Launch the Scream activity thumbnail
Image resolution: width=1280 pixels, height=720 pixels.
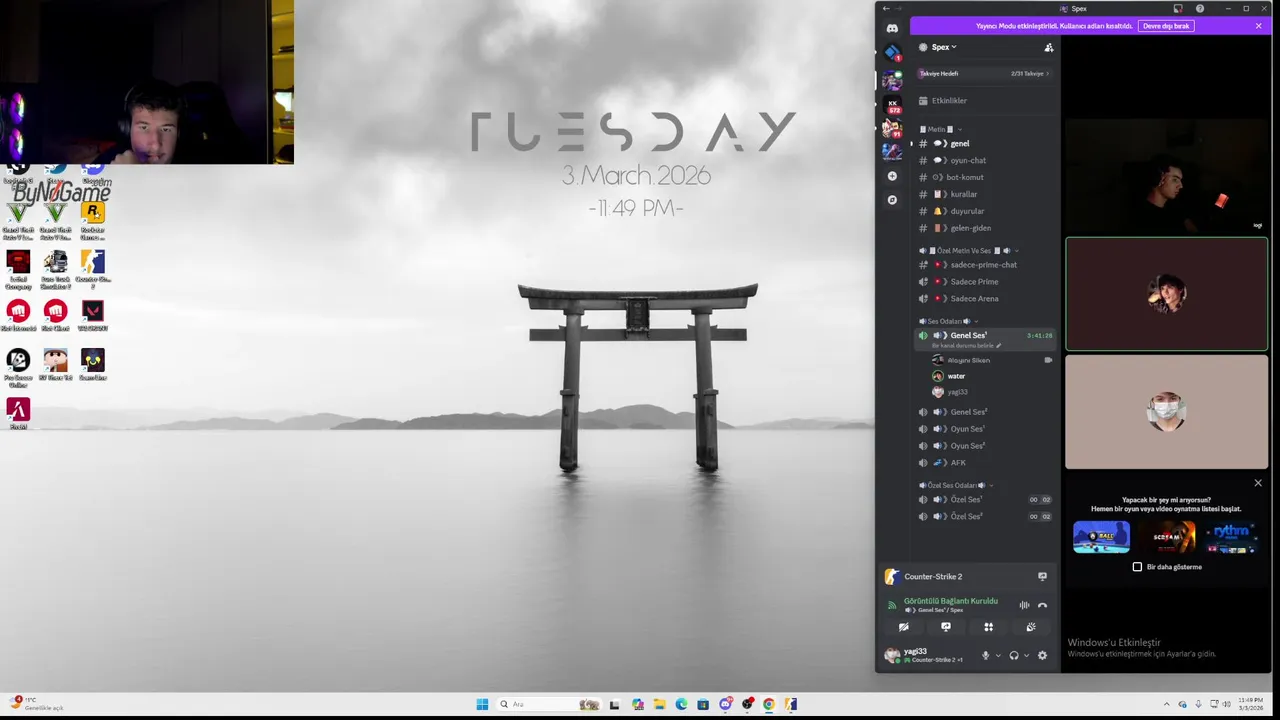1166,537
